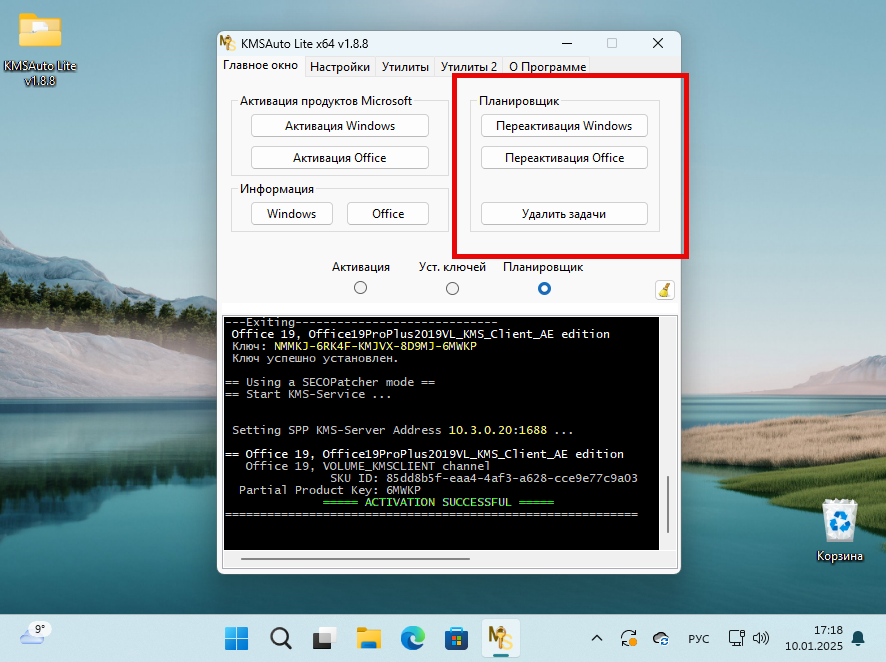
Task: Click the broom icon to clear the log
Action: coord(665,290)
